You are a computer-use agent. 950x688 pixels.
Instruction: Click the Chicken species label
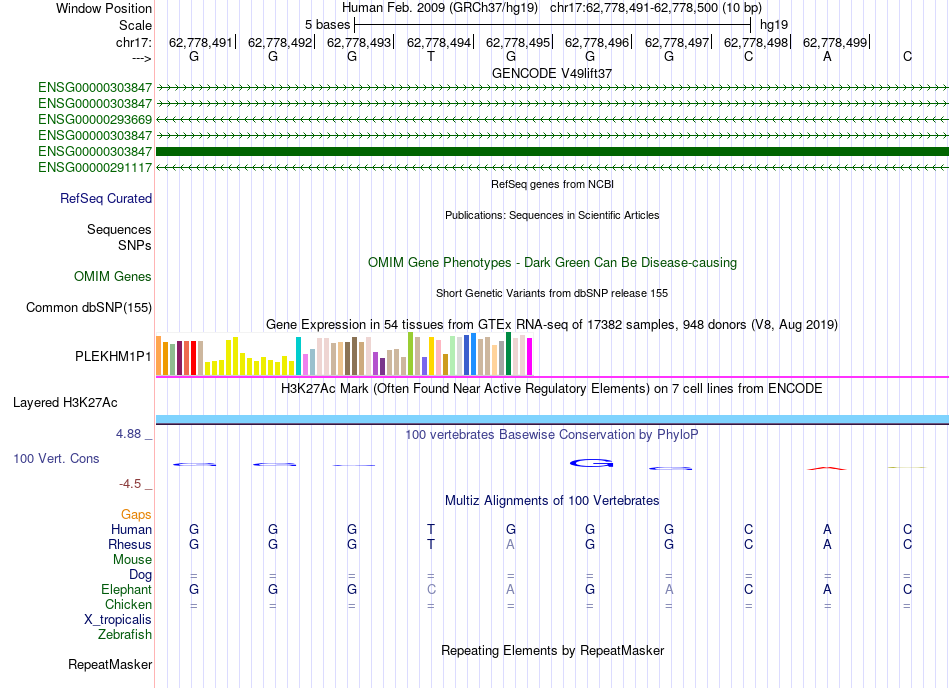tap(128, 604)
